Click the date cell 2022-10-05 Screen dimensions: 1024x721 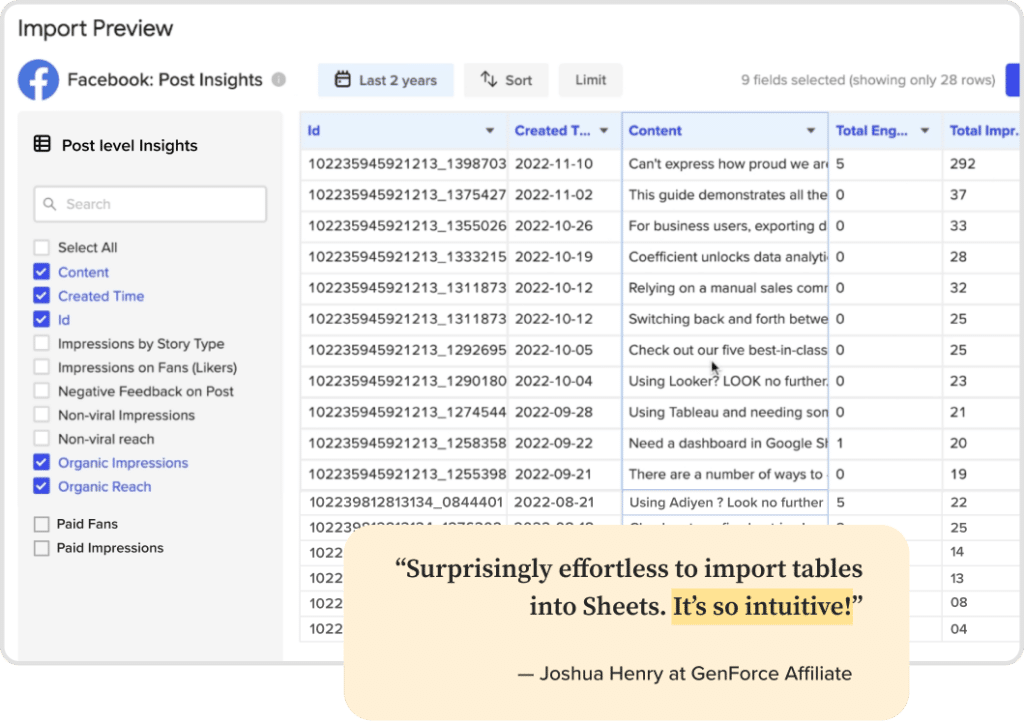point(565,350)
